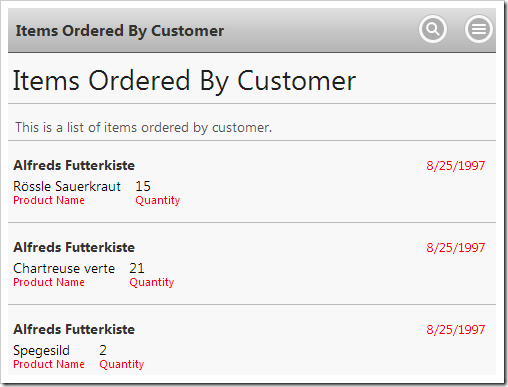This screenshot has height=387, width=508.
Task: Select the Rössle Sauerkraut order row
Action: coord(252,182)
